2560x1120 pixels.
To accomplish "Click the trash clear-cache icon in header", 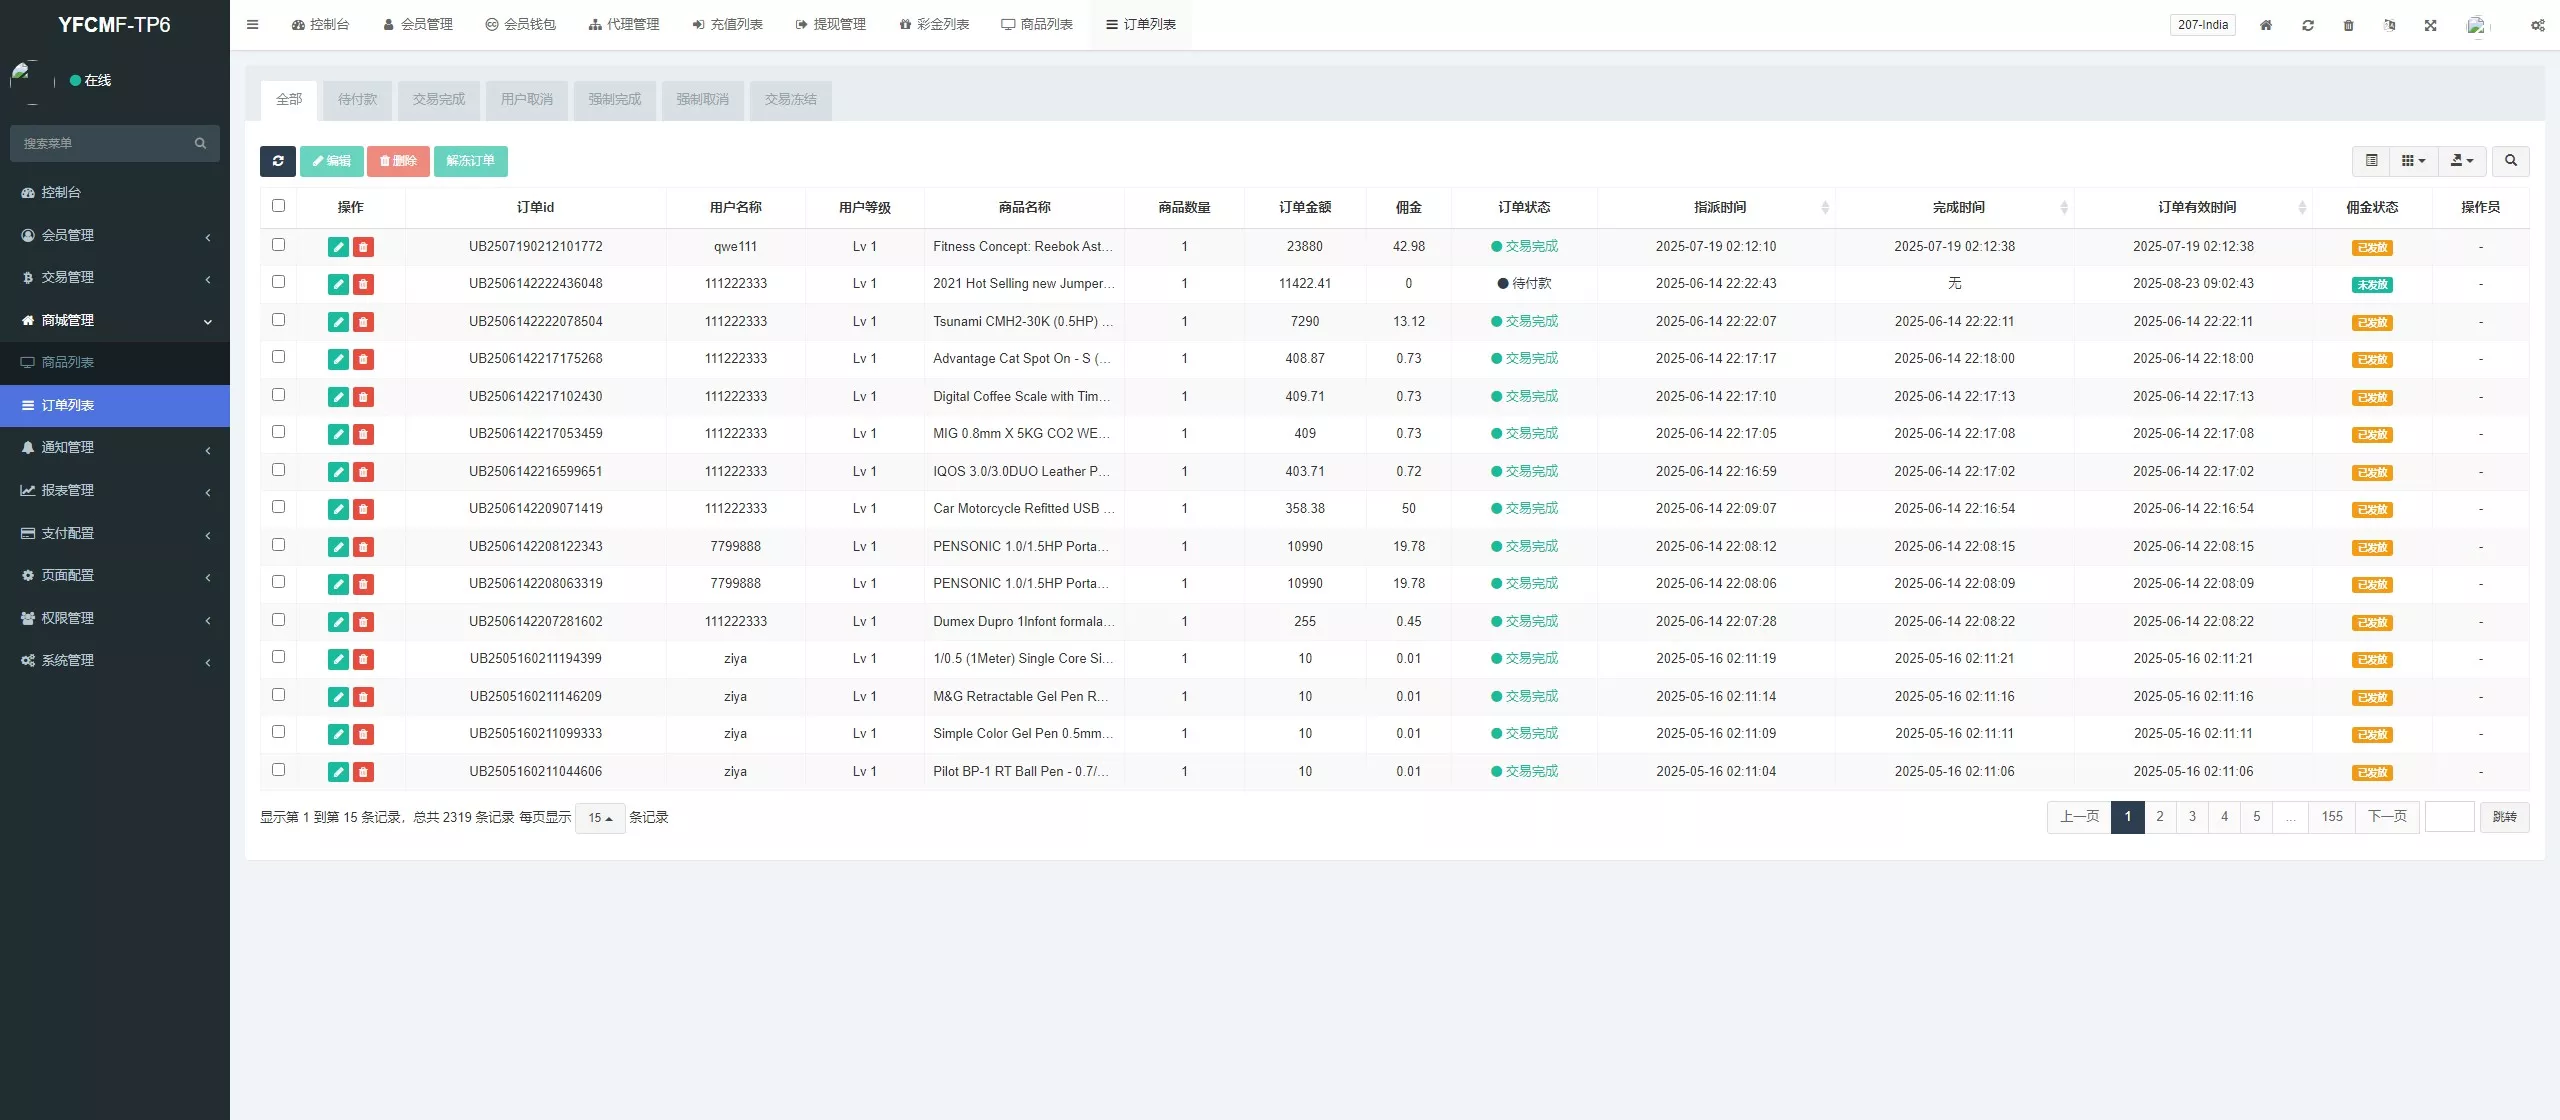I will (x=2348, y=25).
